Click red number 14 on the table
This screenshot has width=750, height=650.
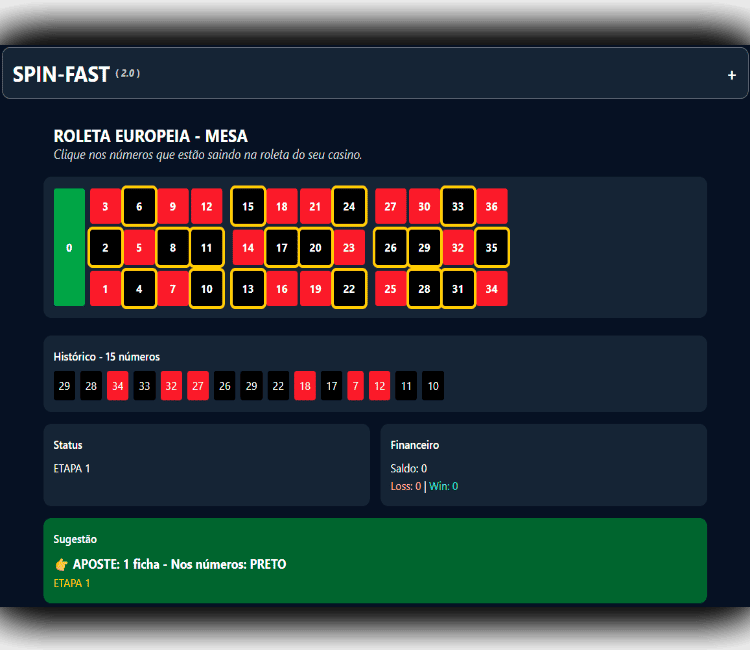(x=248, y=247)
